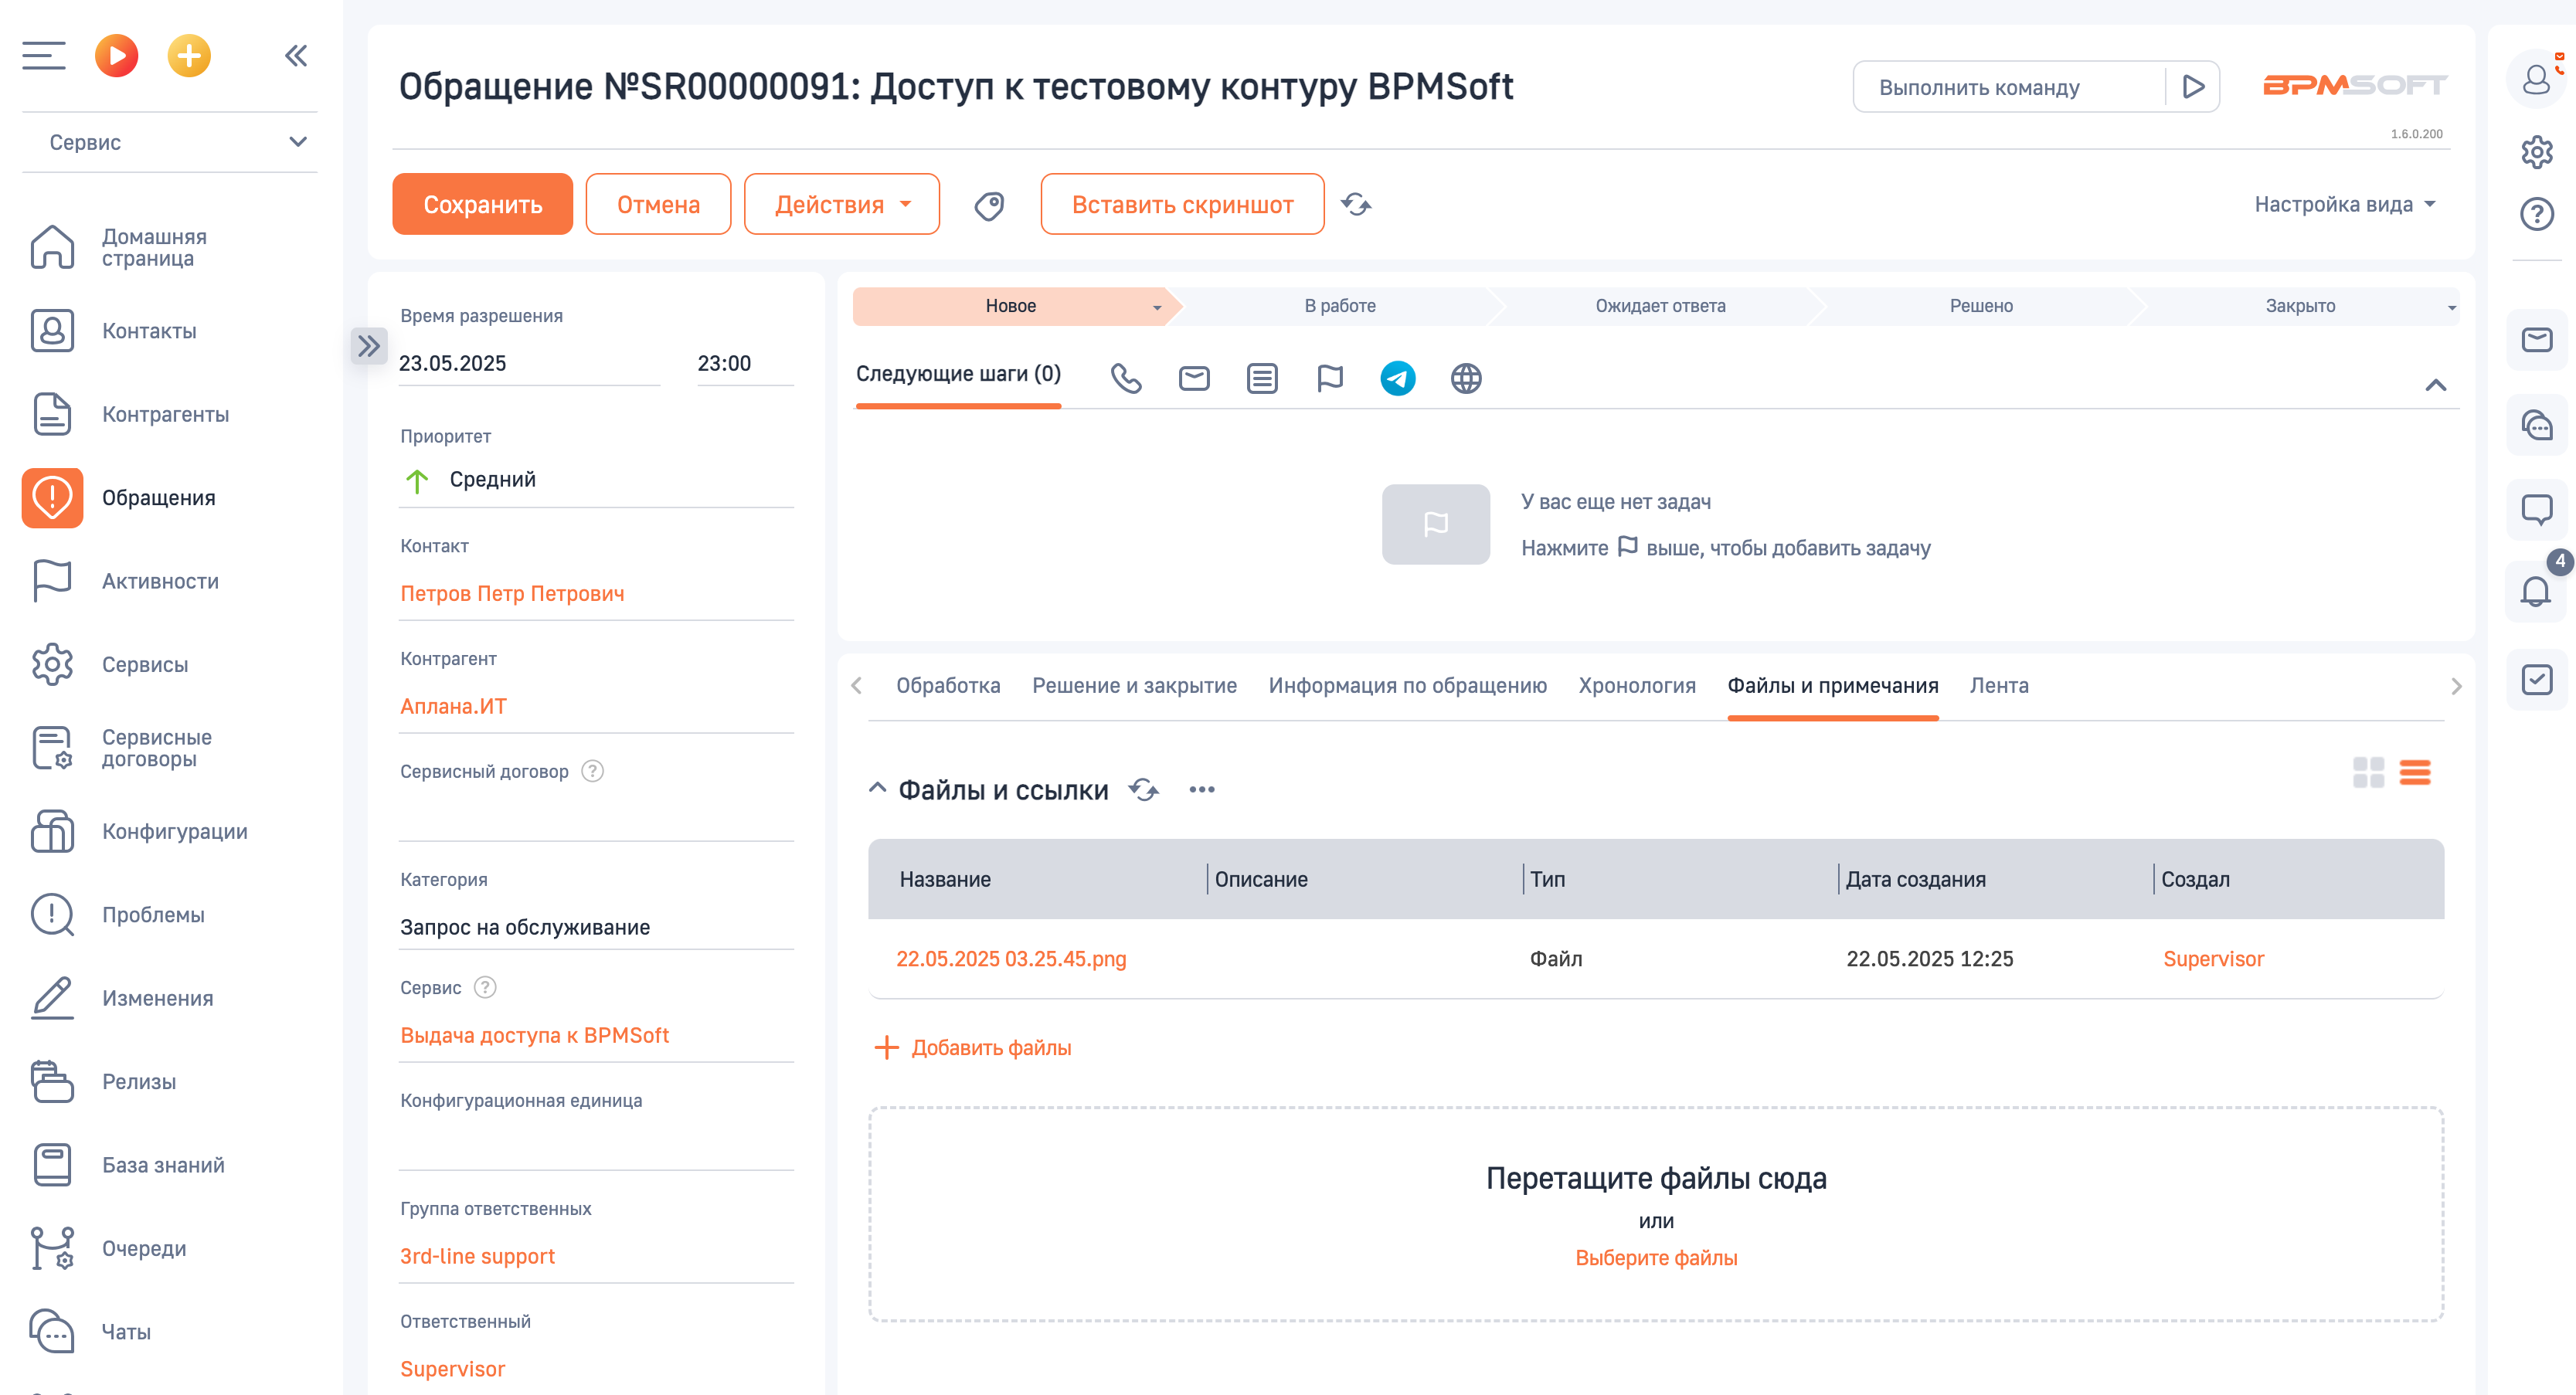Open the help question mark icon
2576x1395 pixels.
click(2536, 214)
